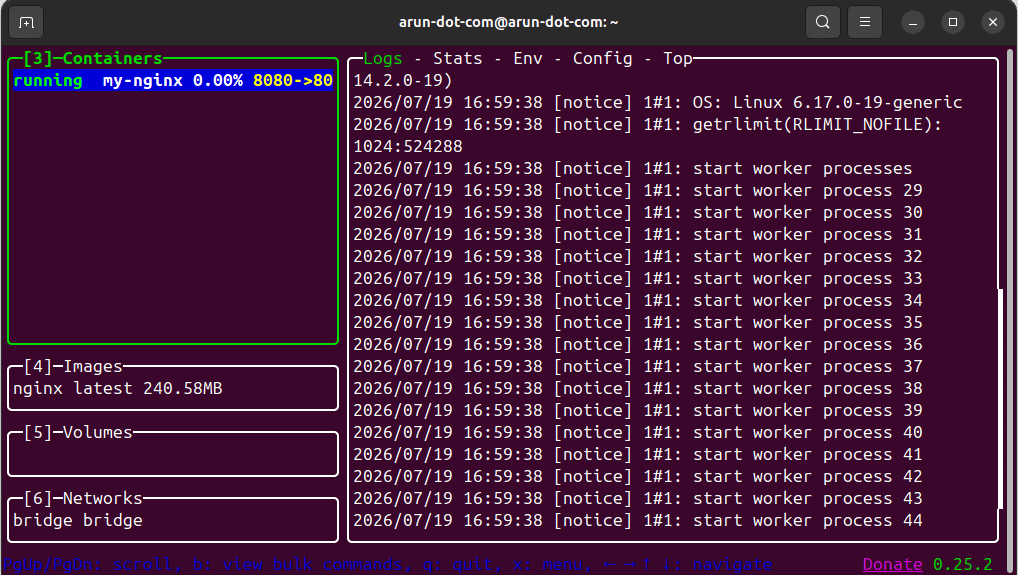This screenshot has width=1018, height=575.
Task: Open the Config tab
Action: pos(602,58)
